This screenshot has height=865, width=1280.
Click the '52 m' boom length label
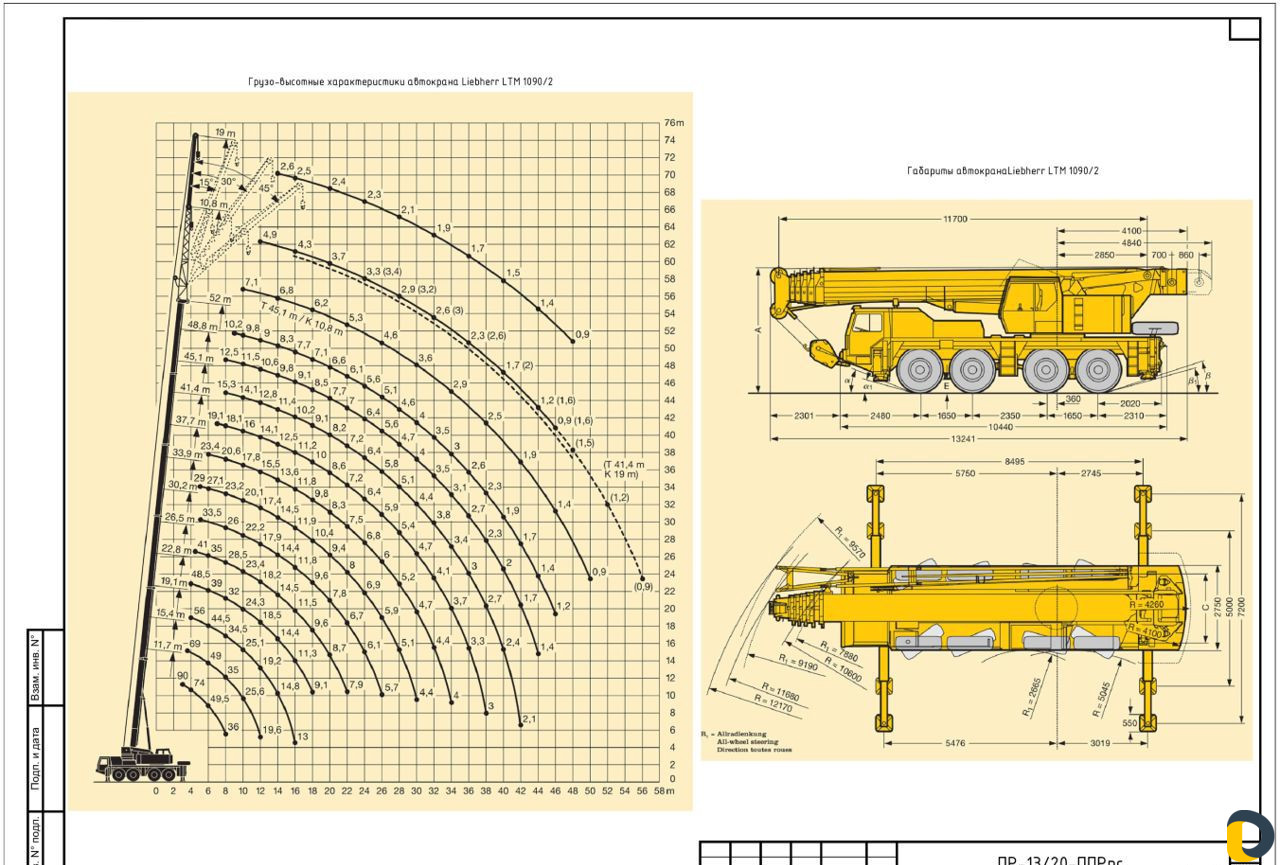(x=220, y=299)
